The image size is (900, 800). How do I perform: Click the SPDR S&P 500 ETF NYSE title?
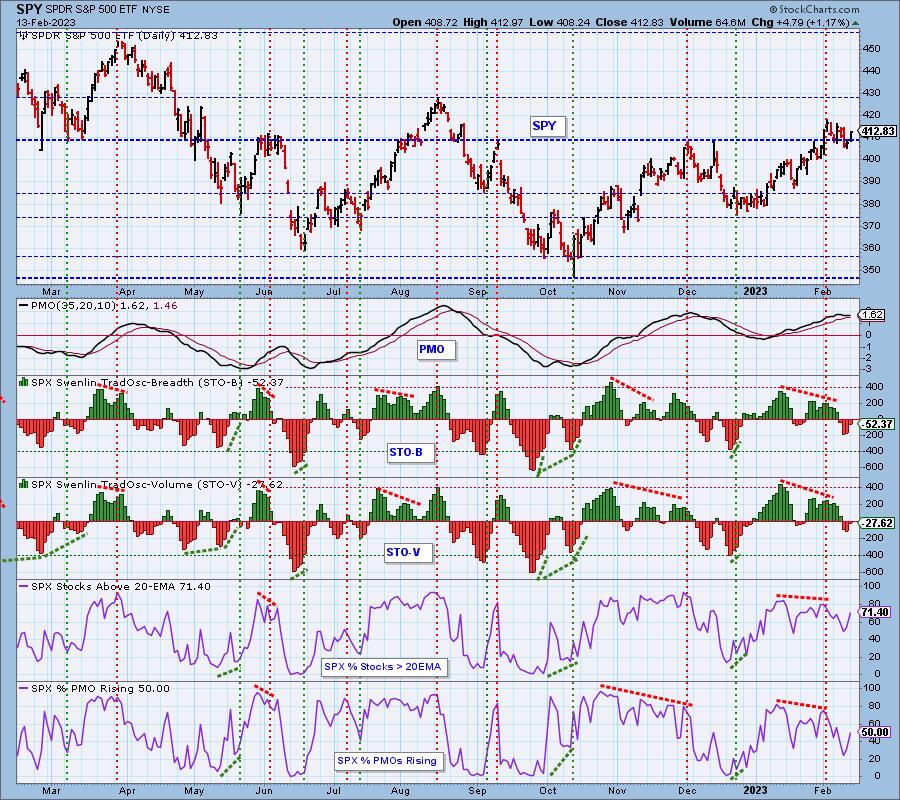pyautogui.click(x=107, y=10)
